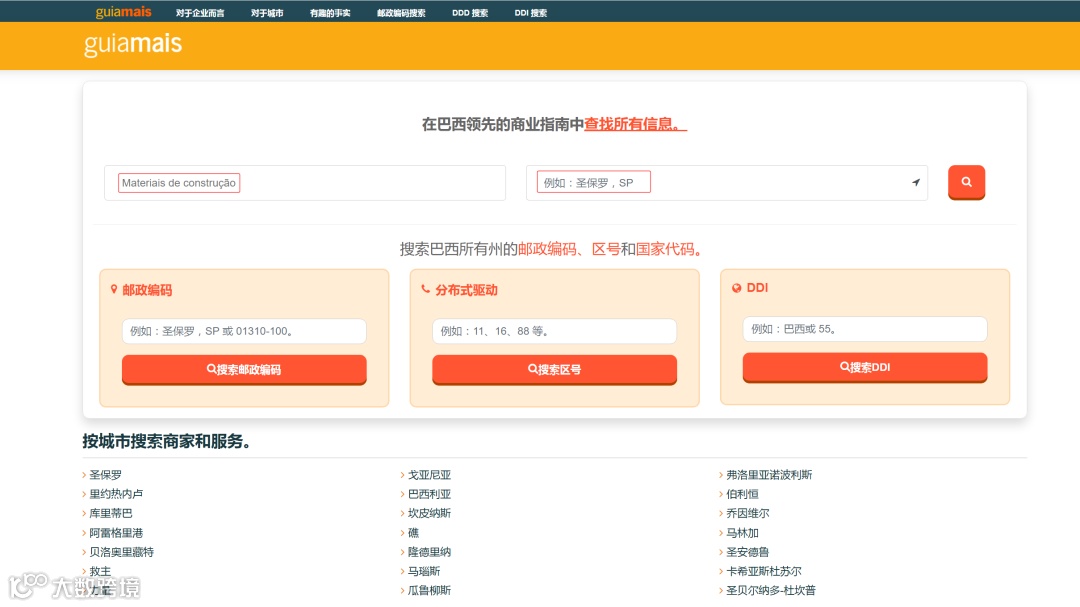This screenshot has height=607, width=1080.
Task: Click the location arrow icon in city field
Action: pyautogui.click(x=915, y=183)
